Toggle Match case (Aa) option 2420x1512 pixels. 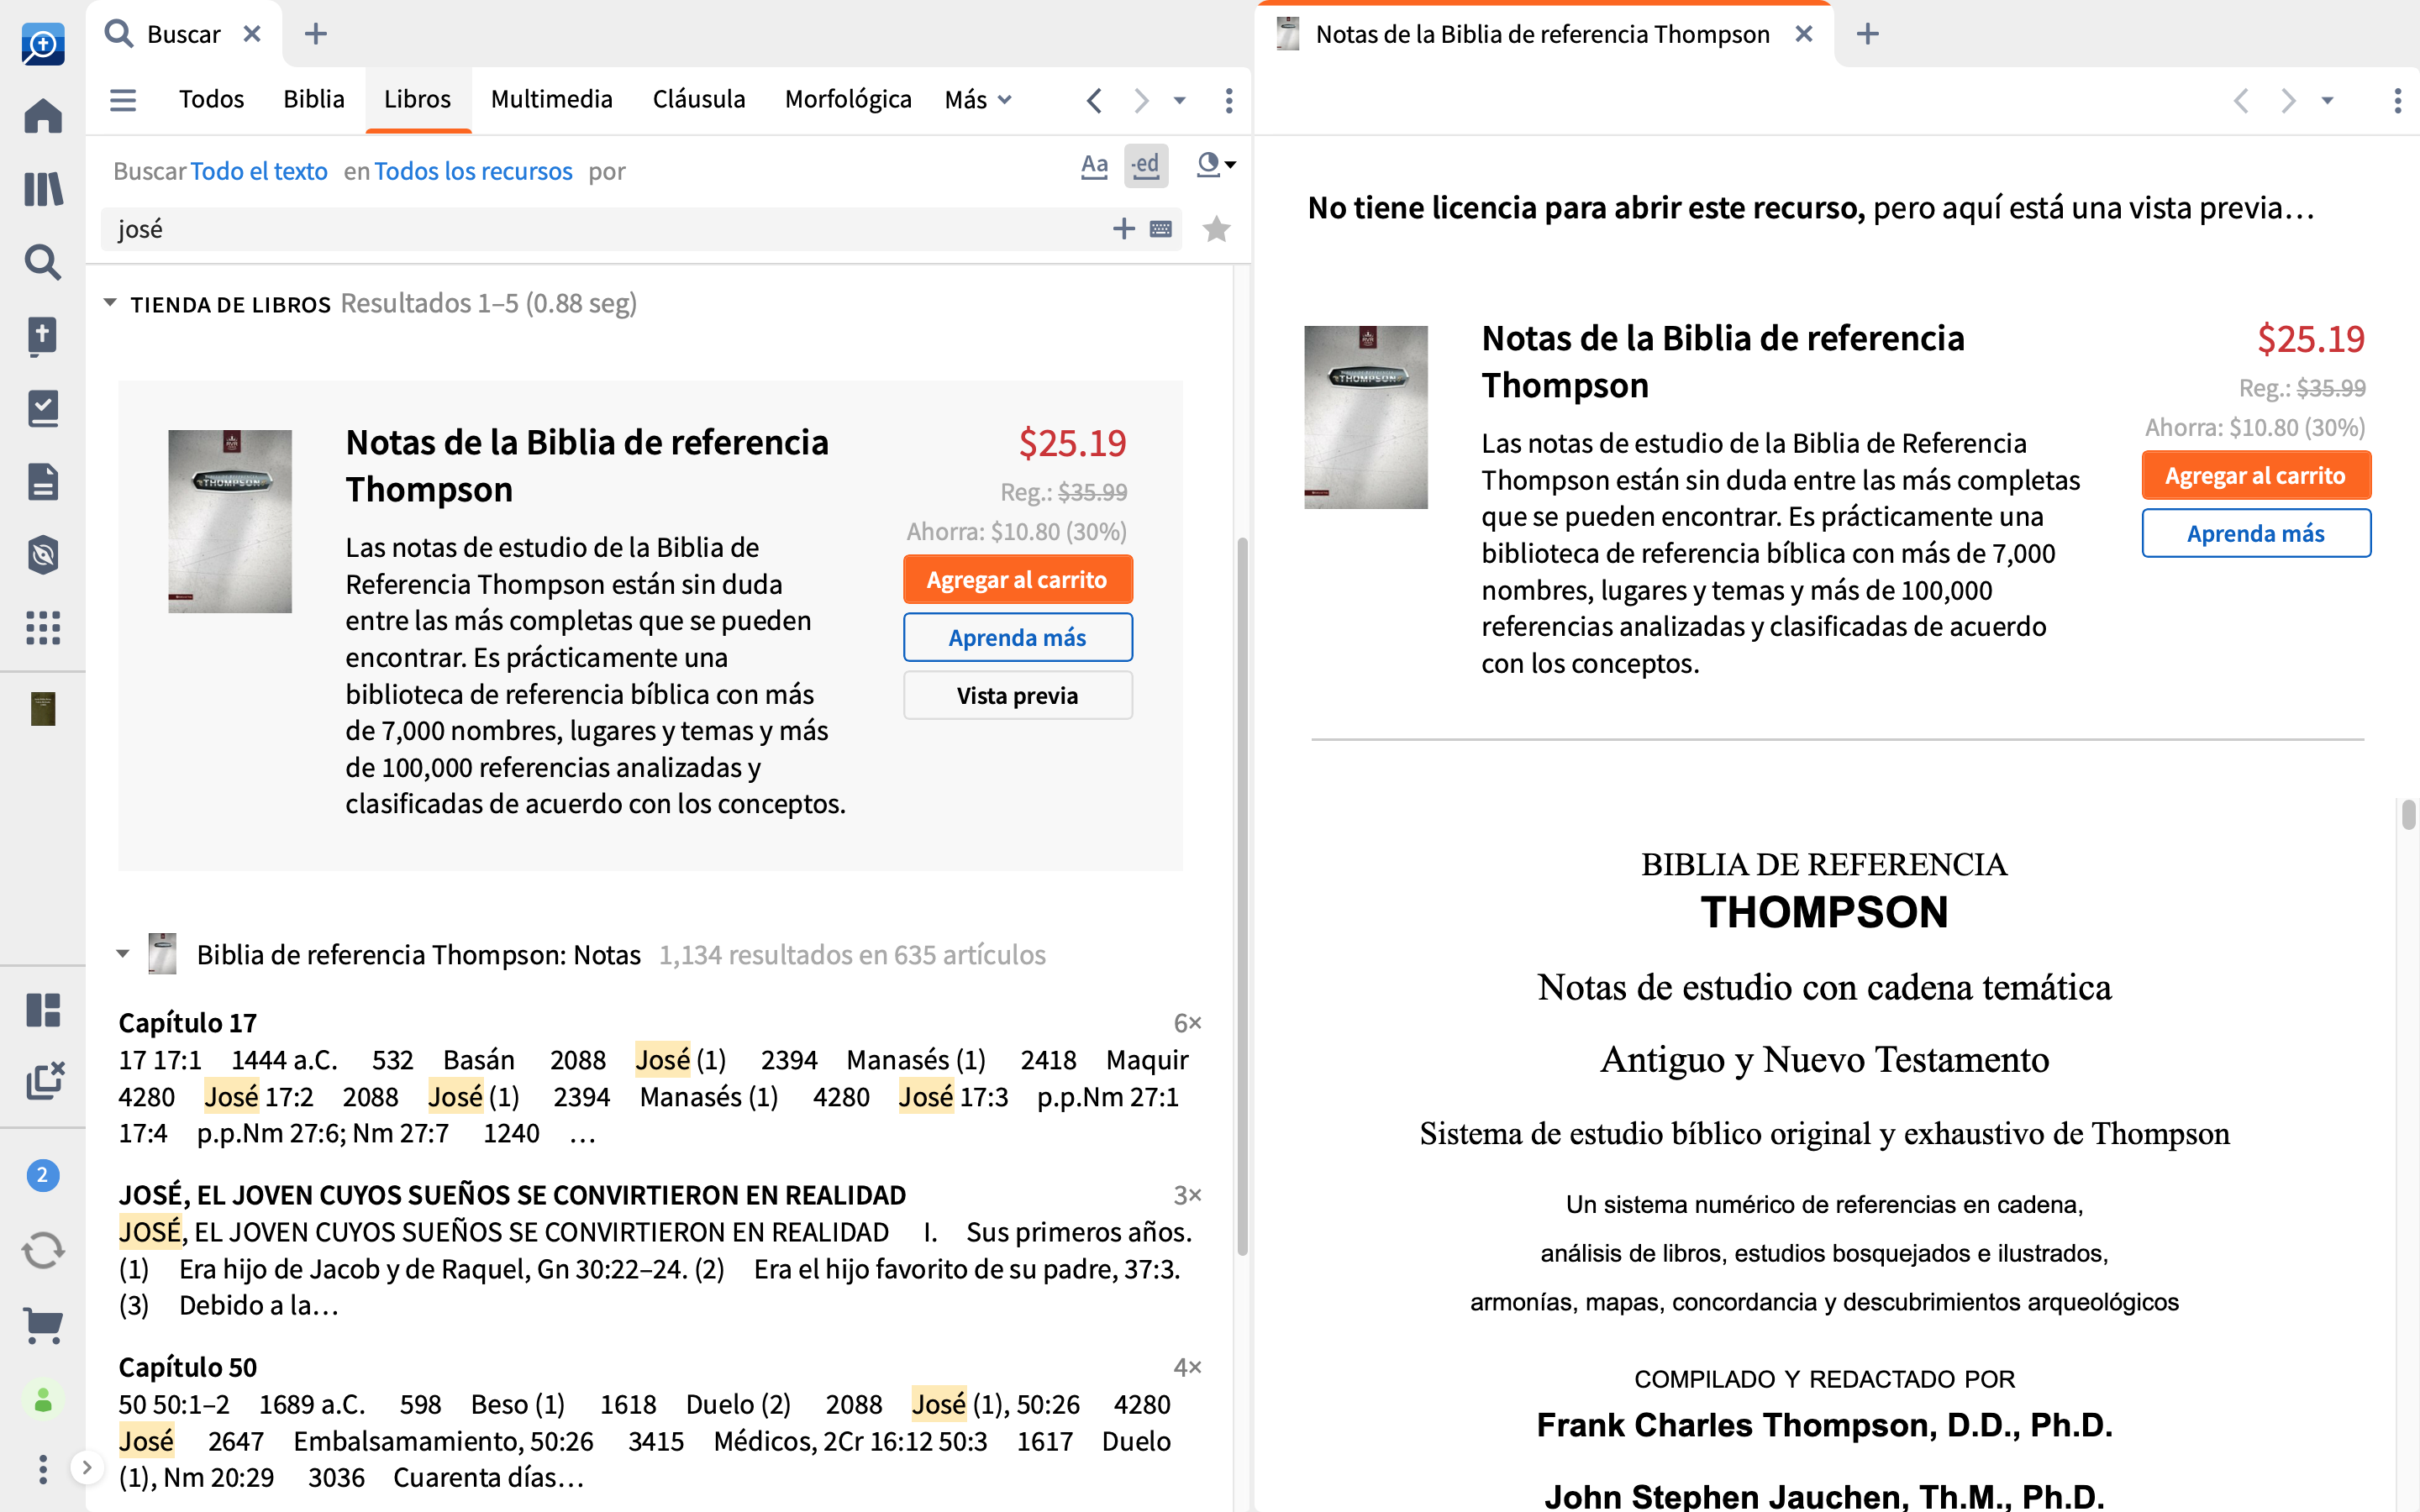pyautogui.click(x=1094, y=166)
